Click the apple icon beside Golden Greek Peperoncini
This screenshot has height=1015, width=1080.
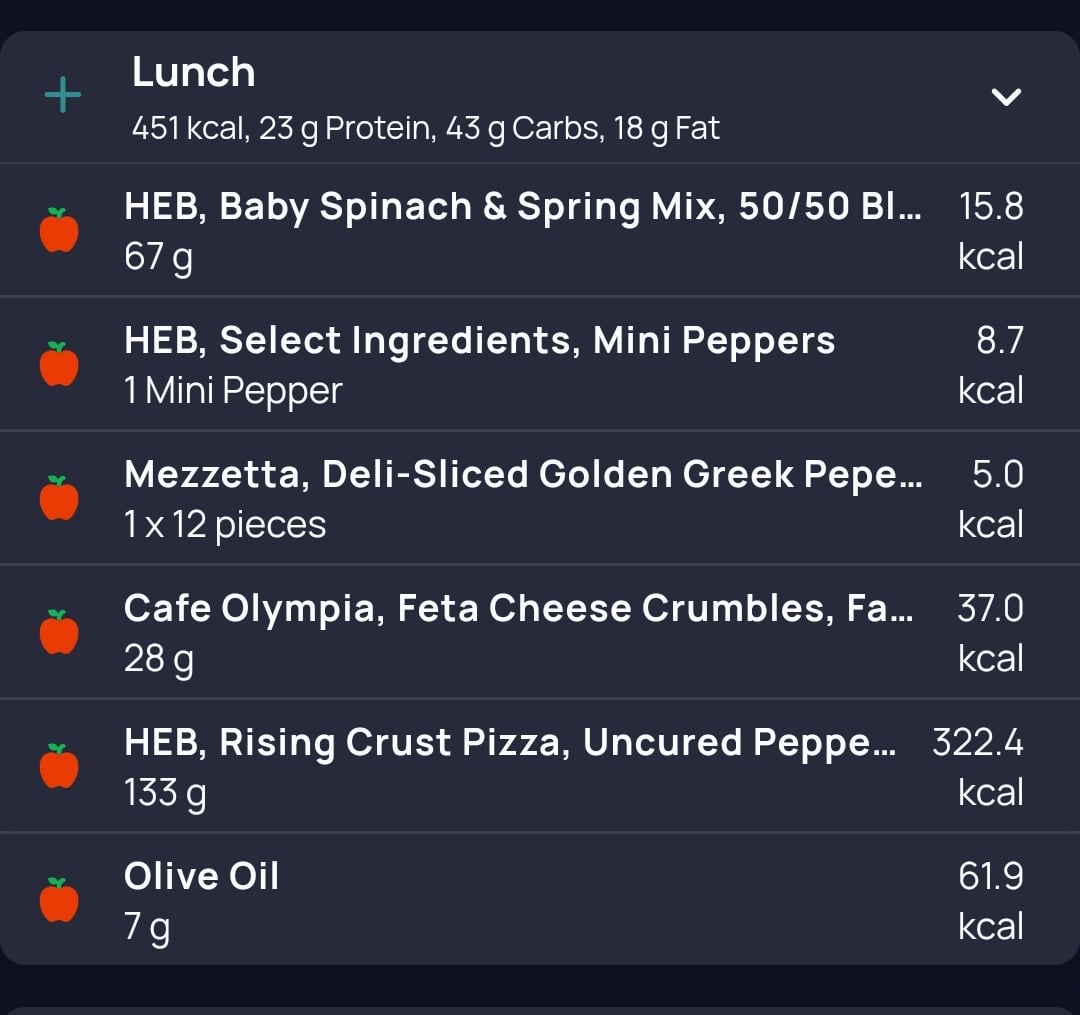point(59,498)
